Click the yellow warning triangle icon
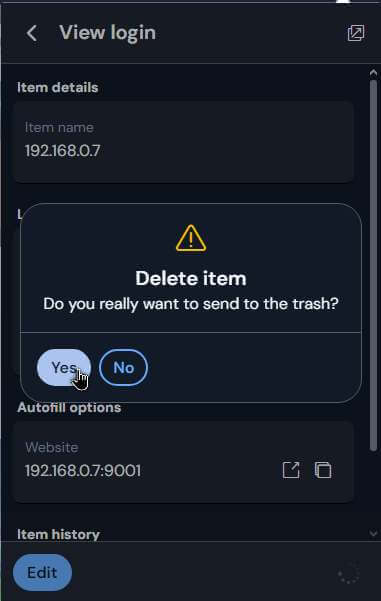 coord(191,238)
